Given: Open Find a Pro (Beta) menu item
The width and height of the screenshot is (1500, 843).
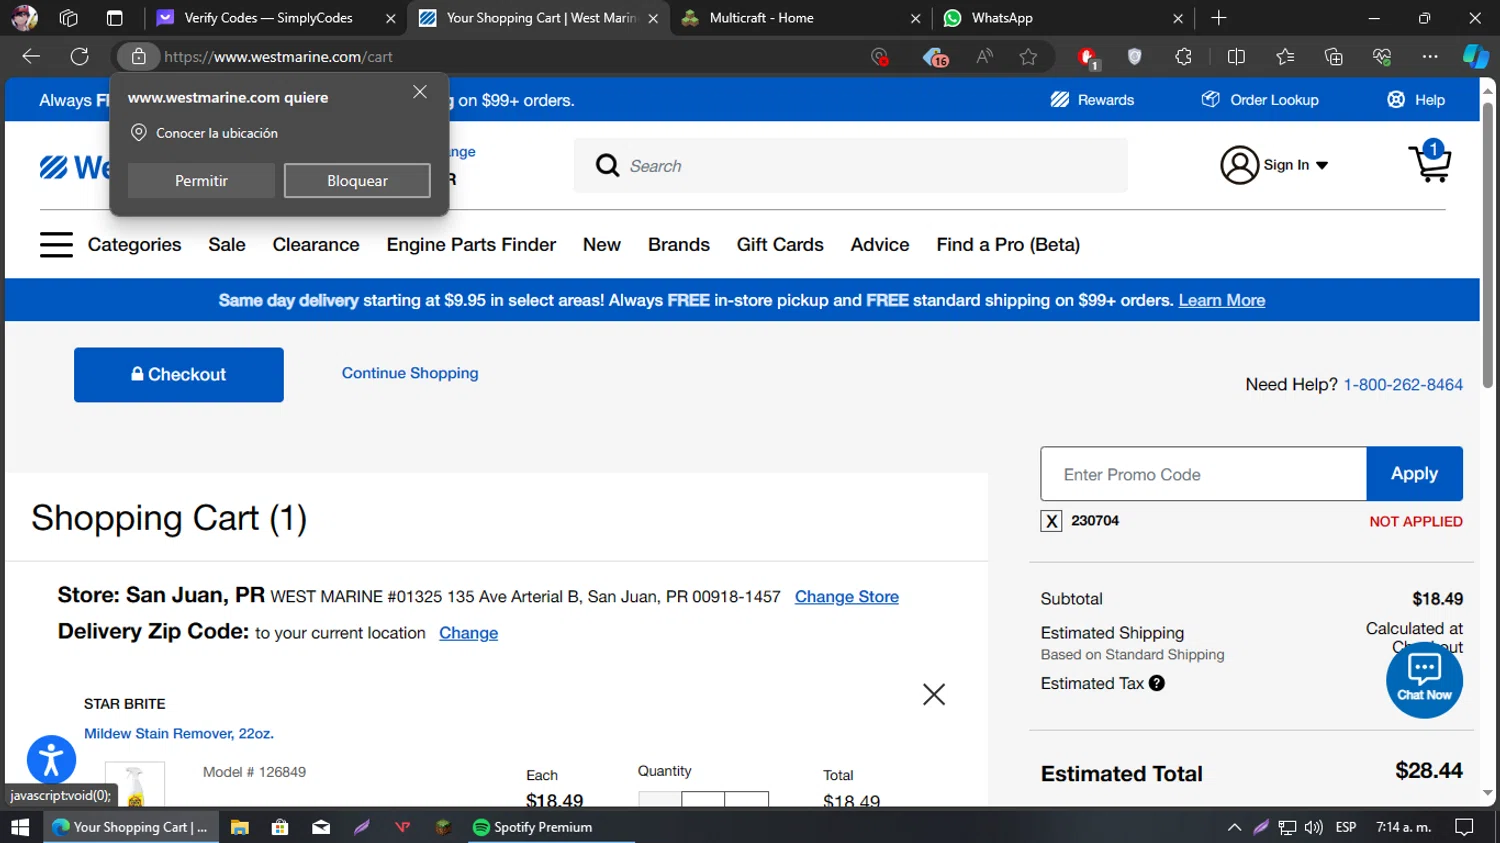Looking at the screenshot, I should pyautogui.click(x=1008, y=245).
